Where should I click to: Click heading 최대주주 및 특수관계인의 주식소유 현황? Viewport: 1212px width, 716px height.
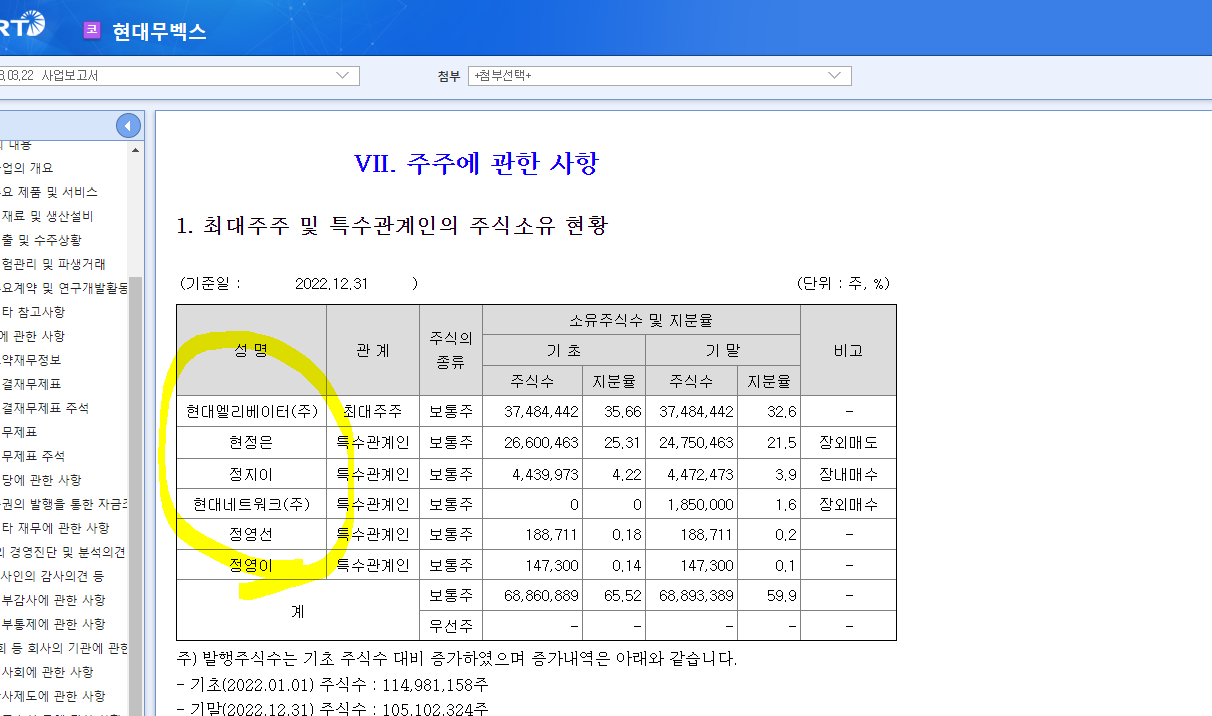tap(392, 225)
